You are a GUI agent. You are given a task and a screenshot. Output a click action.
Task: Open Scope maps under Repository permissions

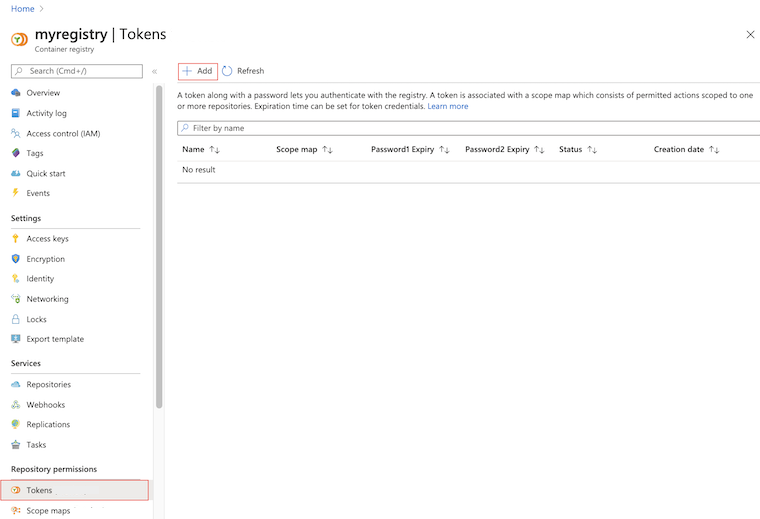(48, 510)
